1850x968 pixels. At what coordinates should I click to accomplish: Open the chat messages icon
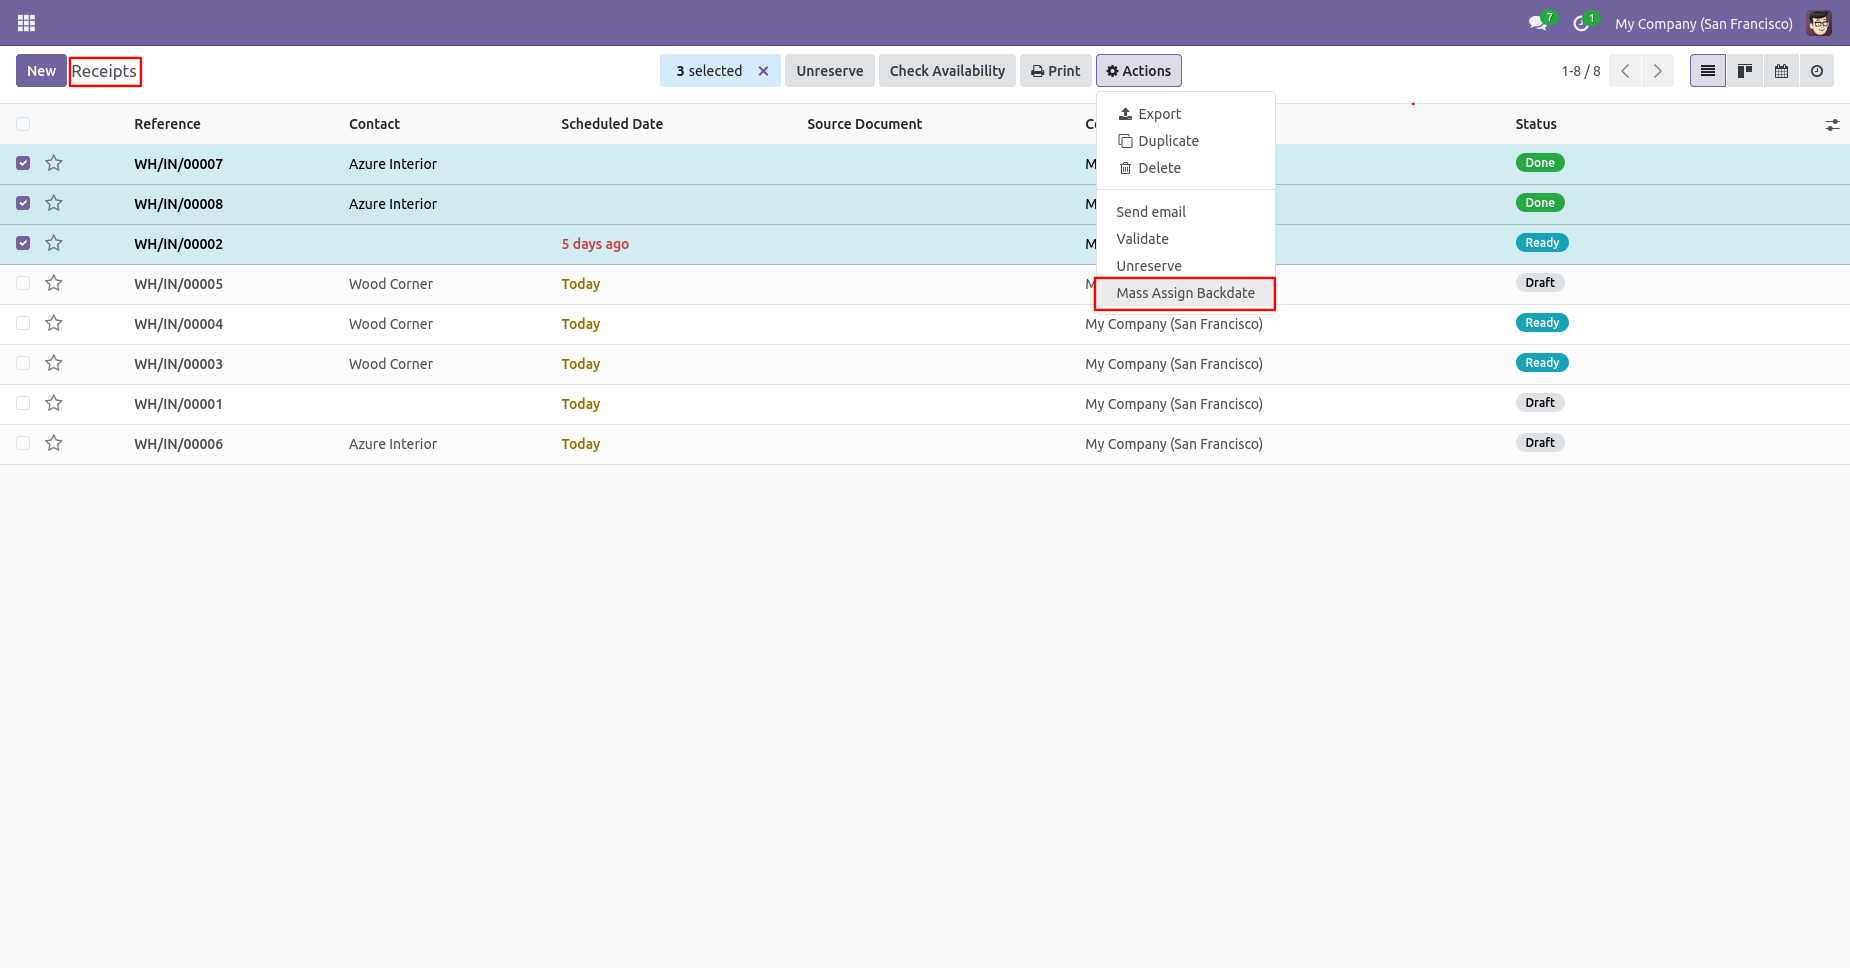1537,23
